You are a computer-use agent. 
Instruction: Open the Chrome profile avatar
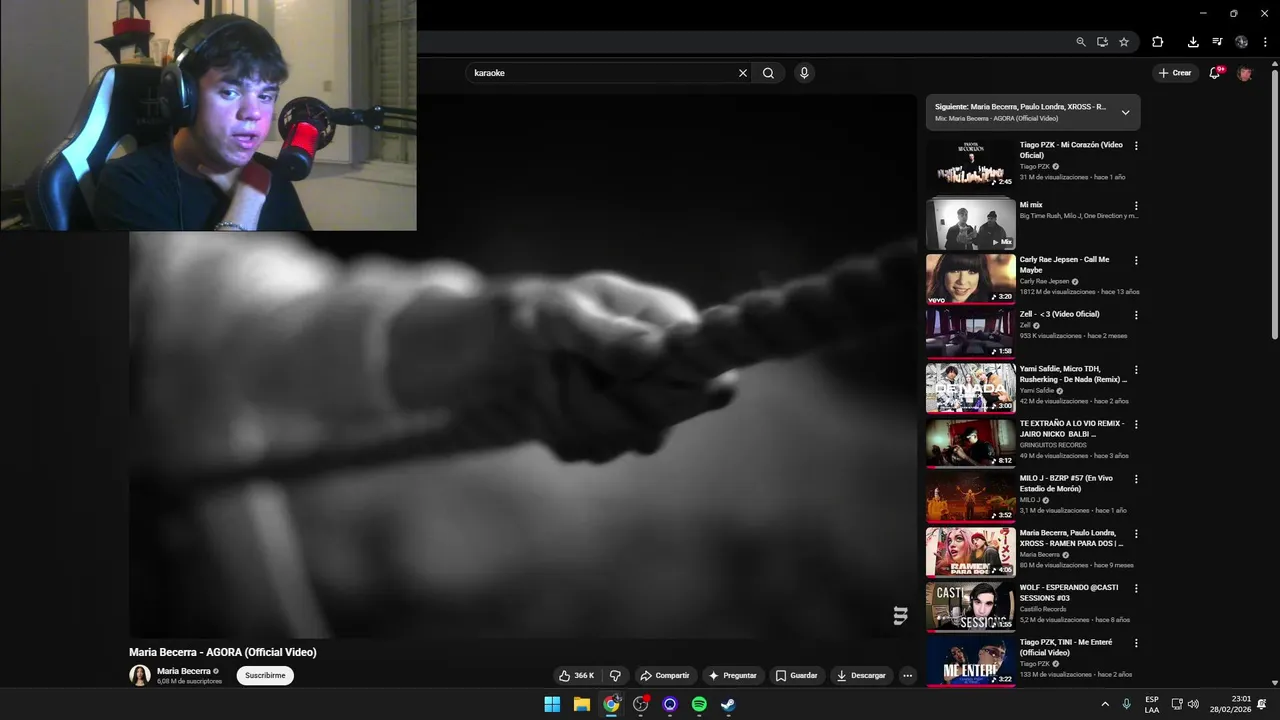[x=1241, y=42]
